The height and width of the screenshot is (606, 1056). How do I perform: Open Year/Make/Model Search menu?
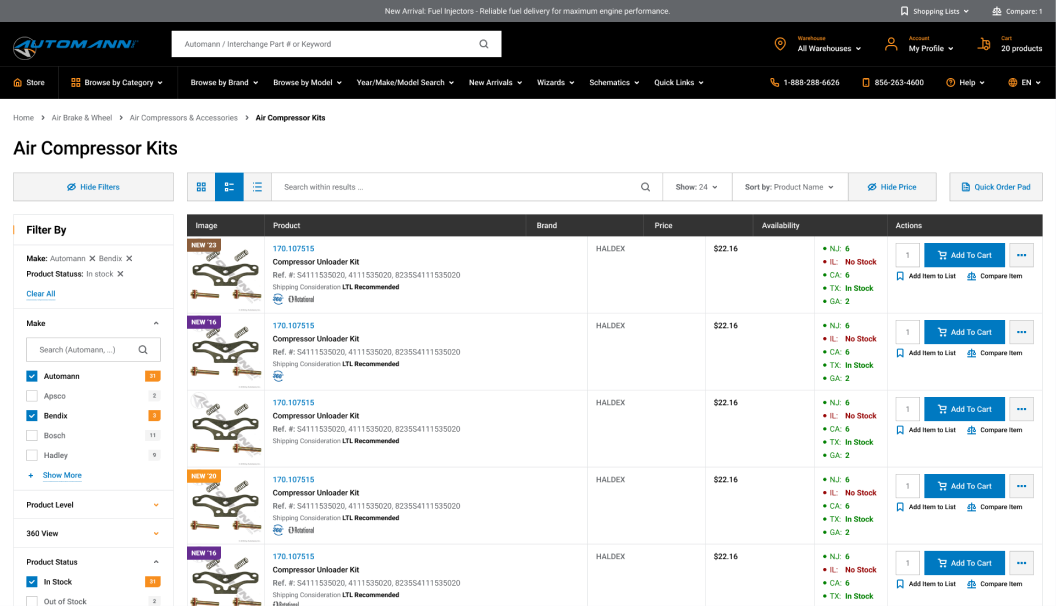pos(405,82)
